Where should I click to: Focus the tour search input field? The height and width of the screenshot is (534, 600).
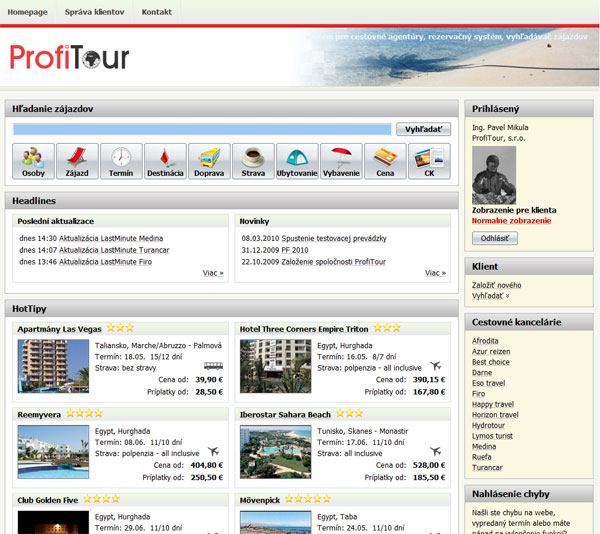pyautogui.click(x=202, y=129)
